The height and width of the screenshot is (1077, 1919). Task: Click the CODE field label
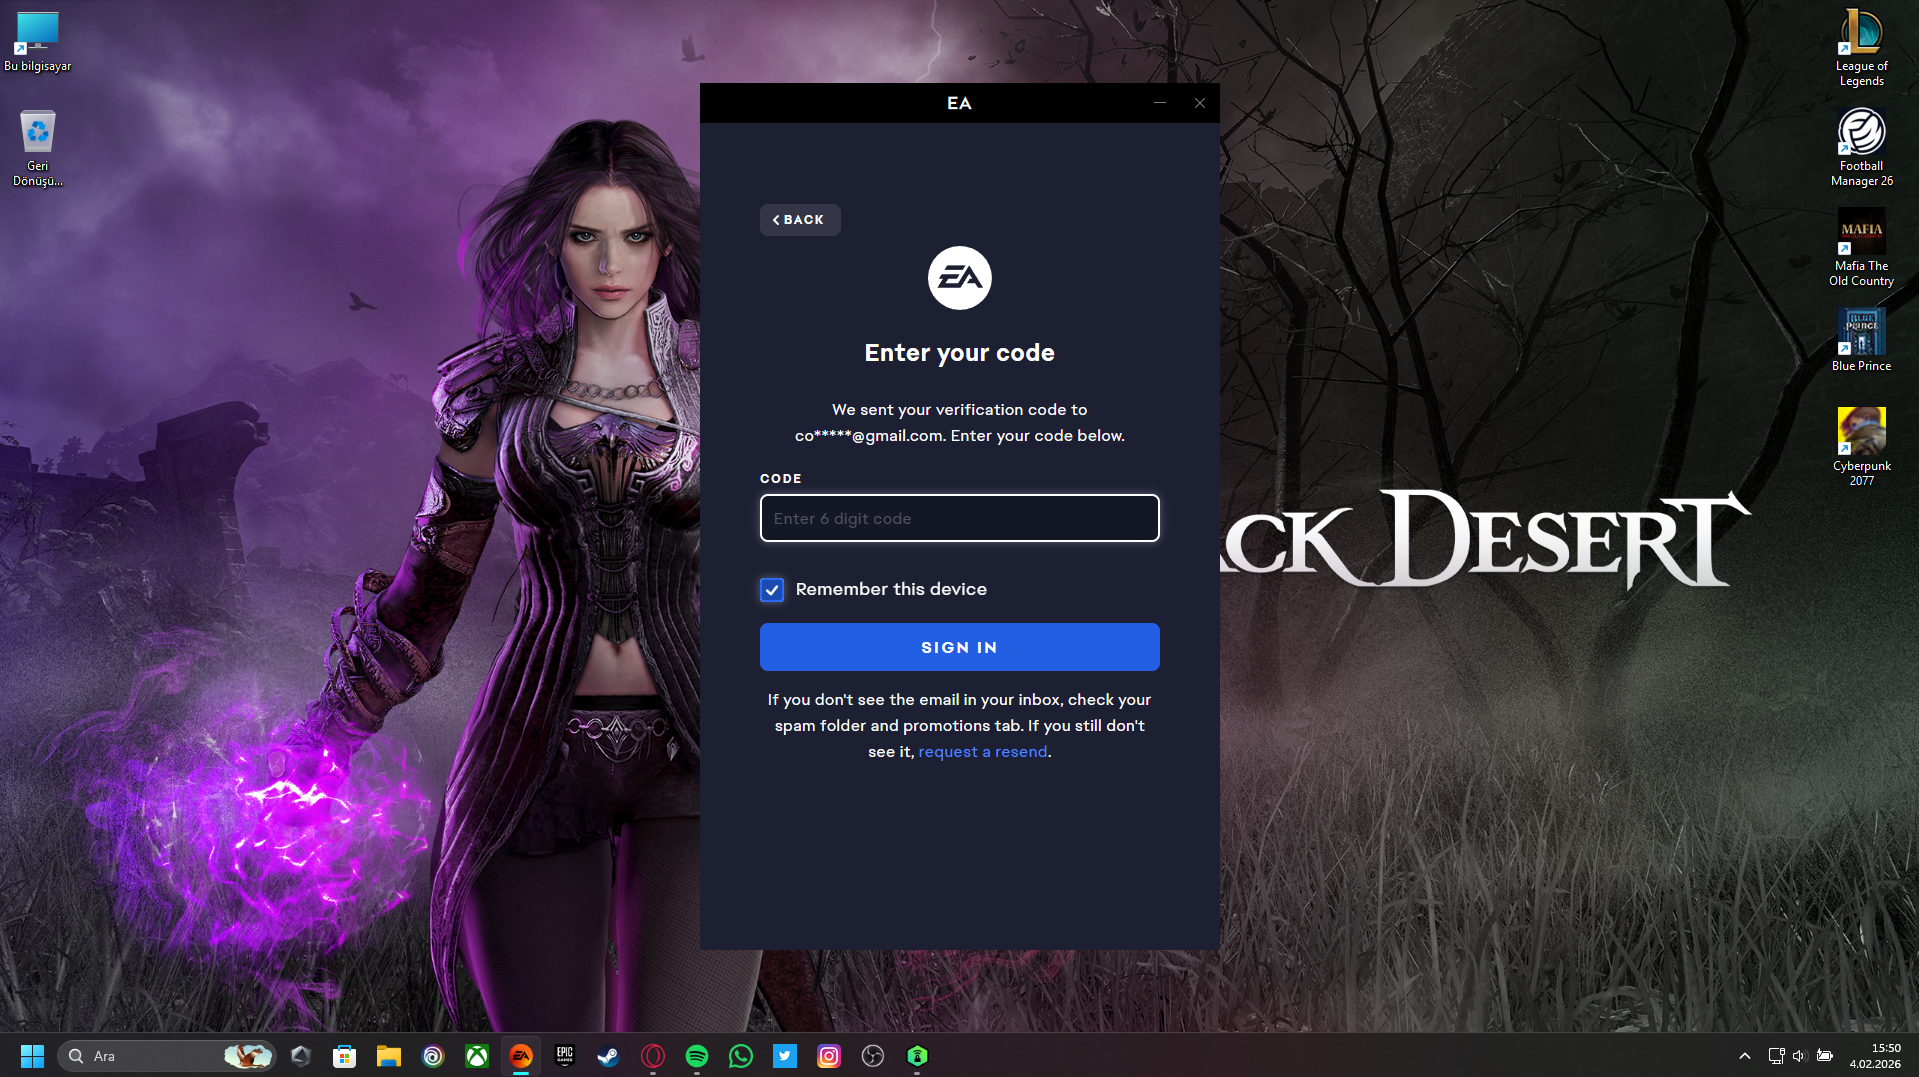781,479
